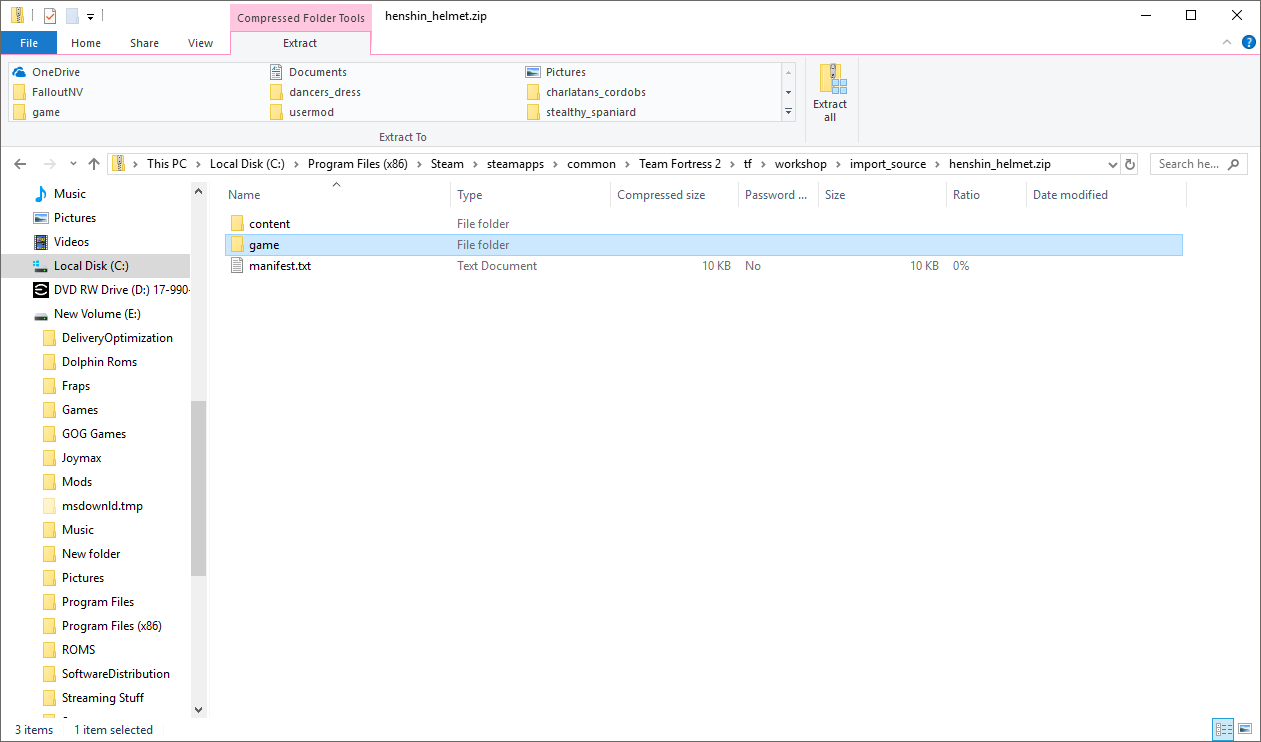Choose charlatans_cordobs as extract destination

coord(585,92)
